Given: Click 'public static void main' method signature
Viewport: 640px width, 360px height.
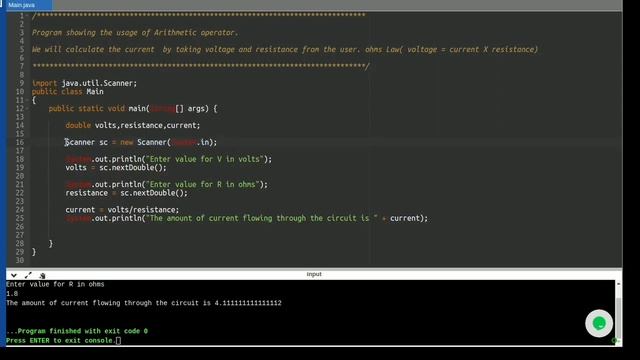Looking at the screenshot, I should tap(133, 109).
